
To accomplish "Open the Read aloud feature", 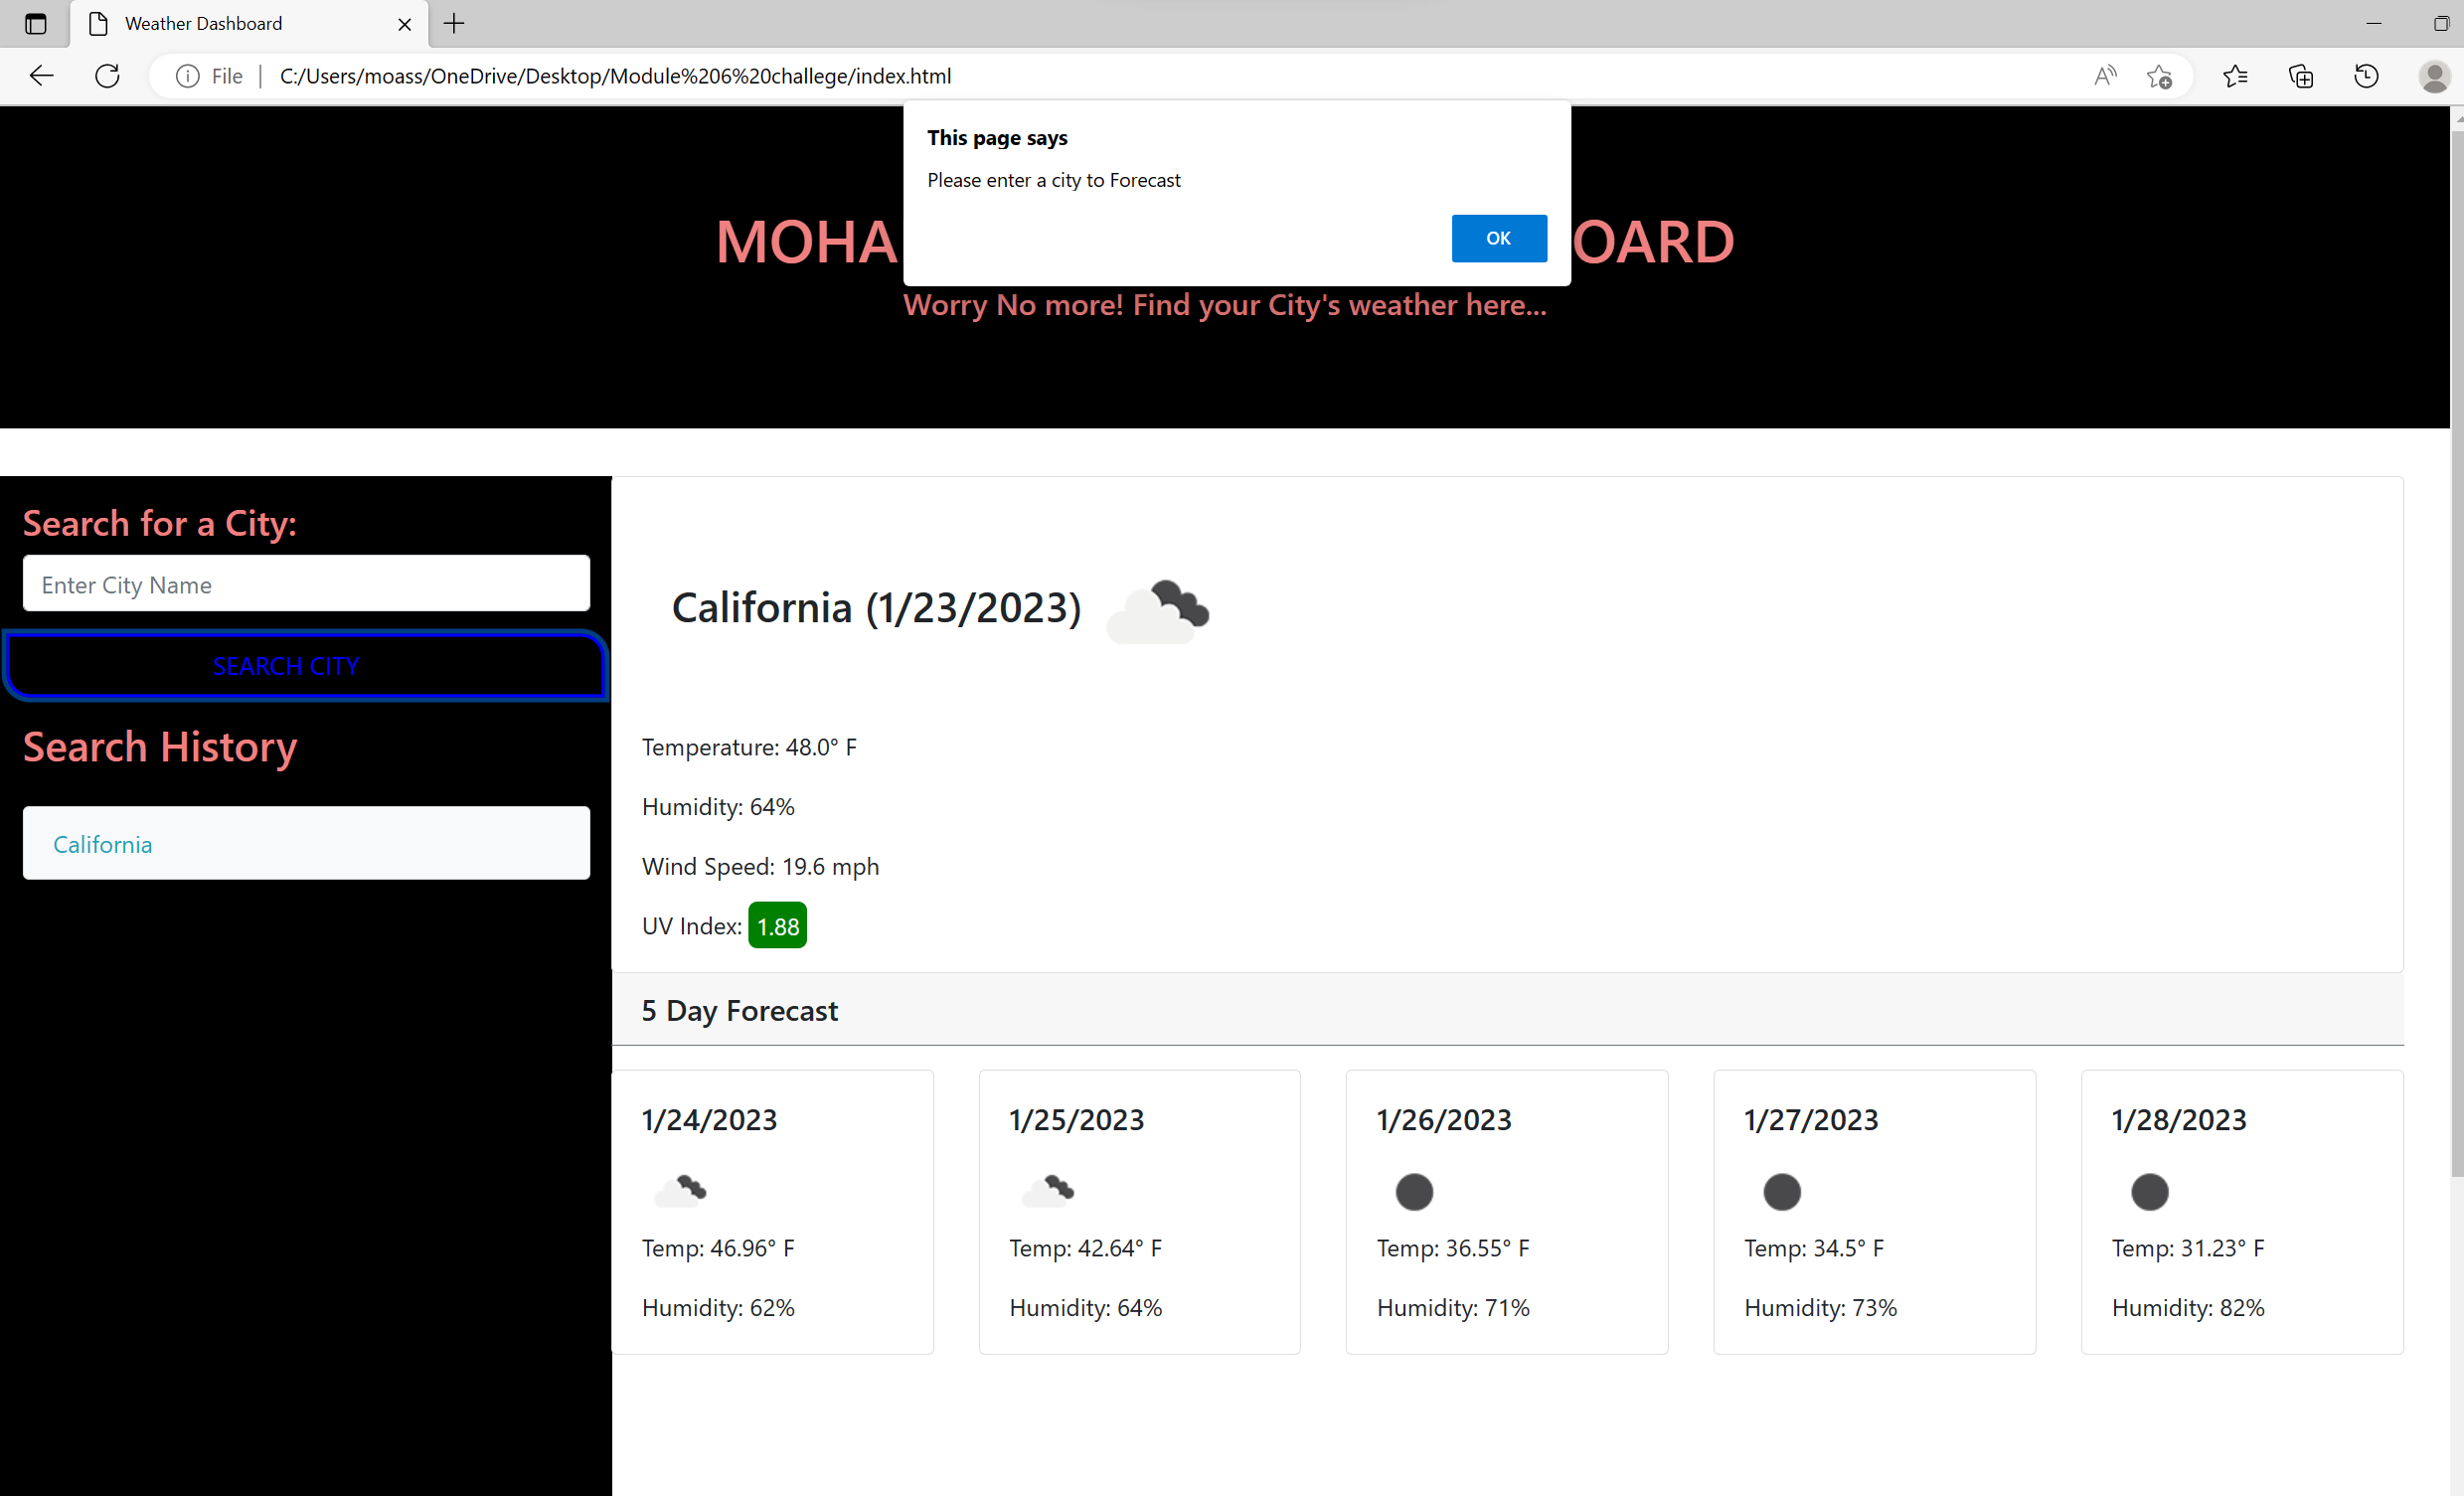I will coord(2104,76).
